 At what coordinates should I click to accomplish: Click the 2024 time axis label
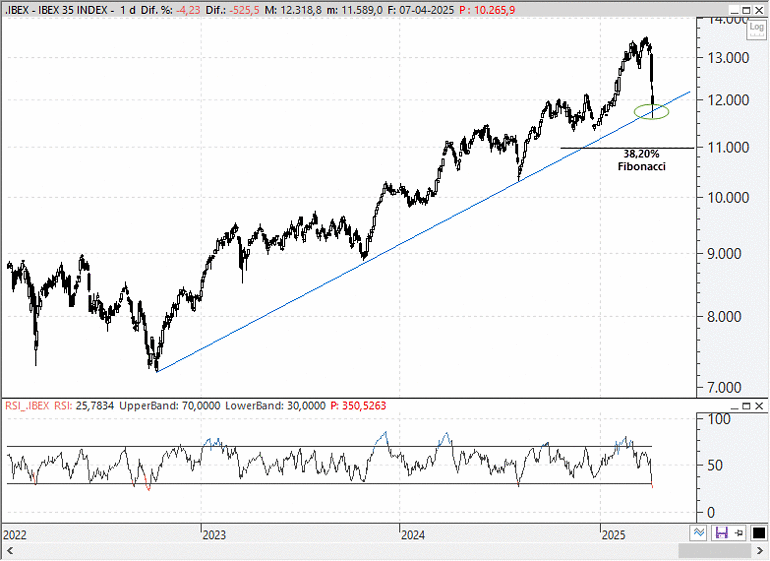pos(413,534)
